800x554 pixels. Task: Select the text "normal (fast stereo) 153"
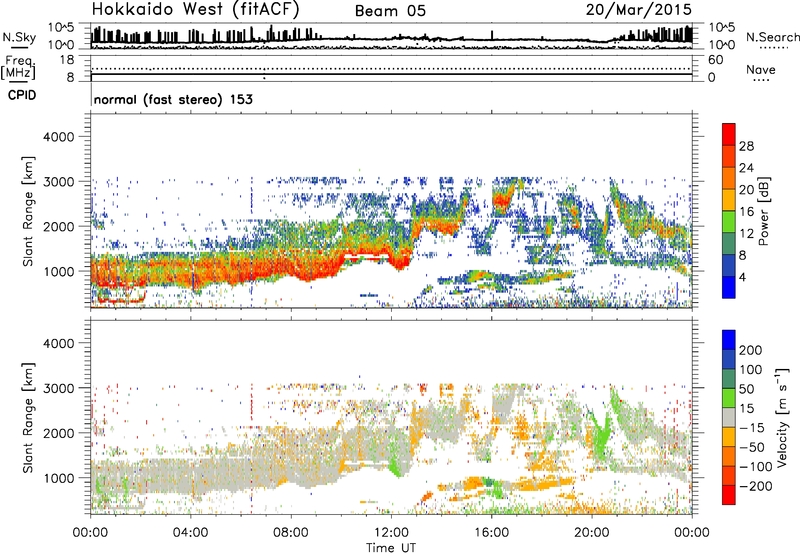(x=173, y=99)
